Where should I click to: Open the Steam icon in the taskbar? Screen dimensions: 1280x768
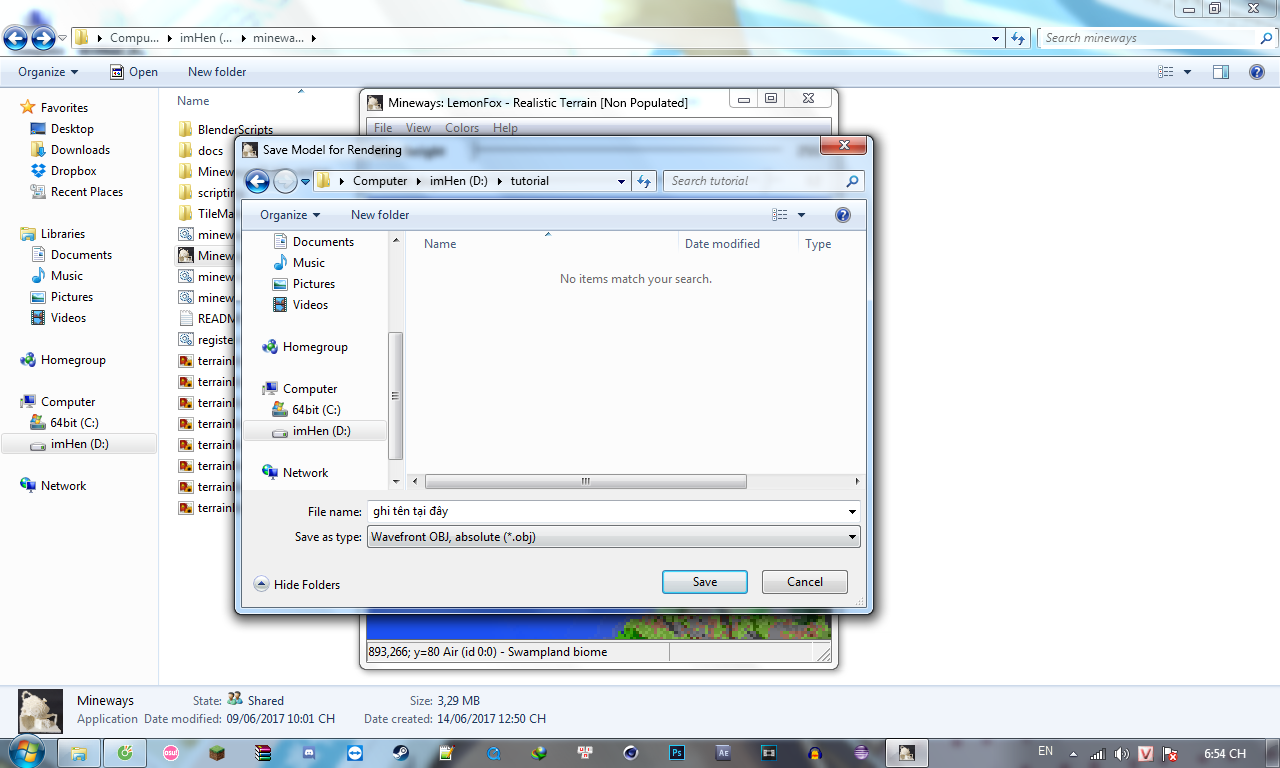point(400,753)
